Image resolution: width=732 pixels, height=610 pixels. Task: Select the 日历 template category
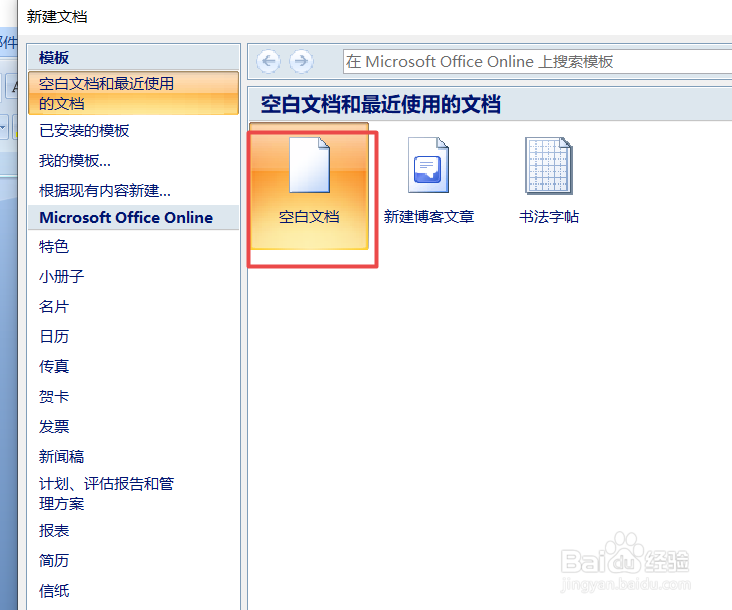click(54, 337)
